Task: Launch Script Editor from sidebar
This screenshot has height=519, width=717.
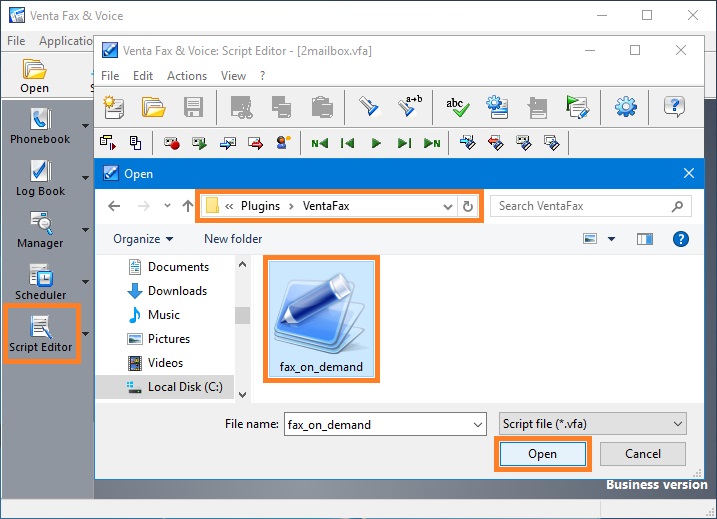Action: 40,334
